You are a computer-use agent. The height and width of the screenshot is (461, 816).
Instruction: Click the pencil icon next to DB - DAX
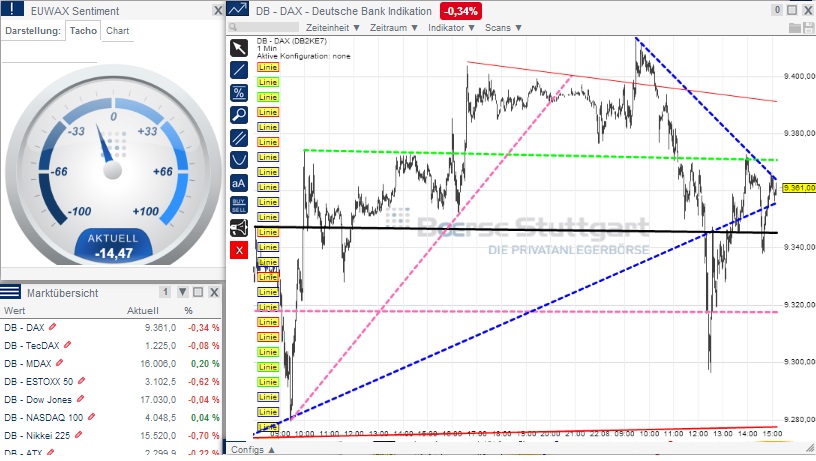tap(53, 327)
